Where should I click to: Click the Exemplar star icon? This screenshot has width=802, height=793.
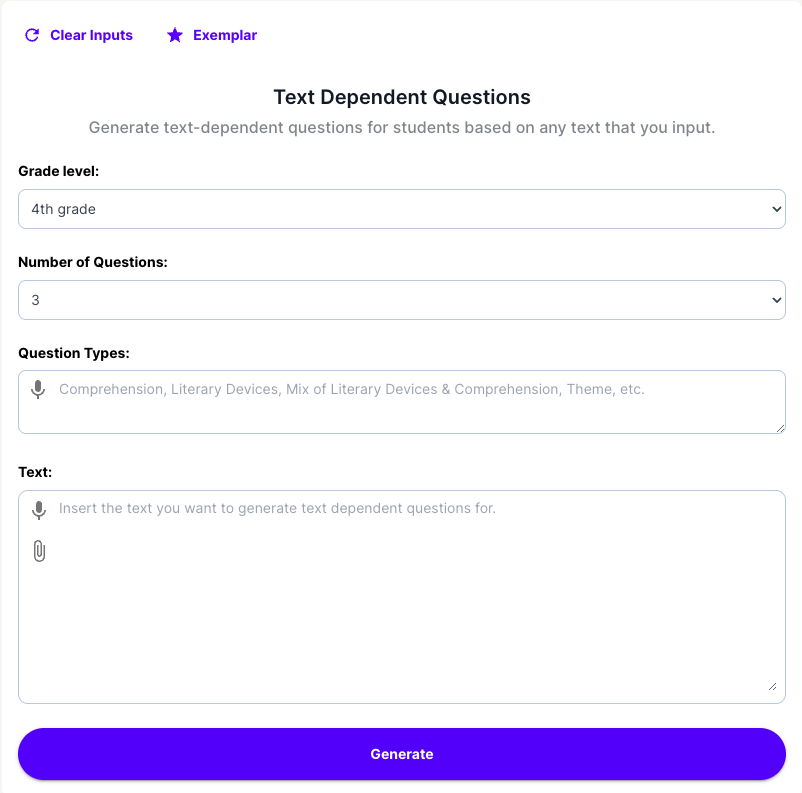point(175,35)
